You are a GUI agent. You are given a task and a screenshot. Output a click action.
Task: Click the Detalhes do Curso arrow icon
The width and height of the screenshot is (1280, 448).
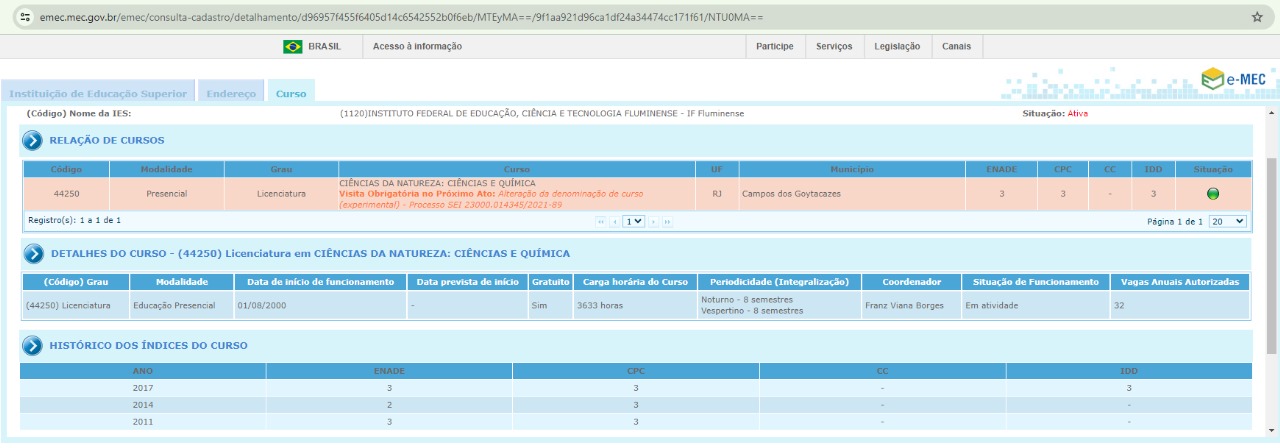click(x=33, y=254)
